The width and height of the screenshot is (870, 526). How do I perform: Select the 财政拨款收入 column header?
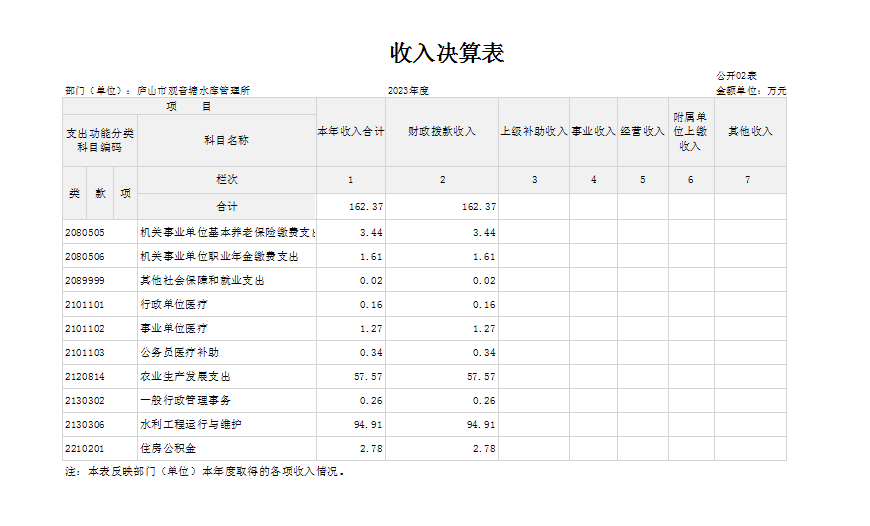442,131
